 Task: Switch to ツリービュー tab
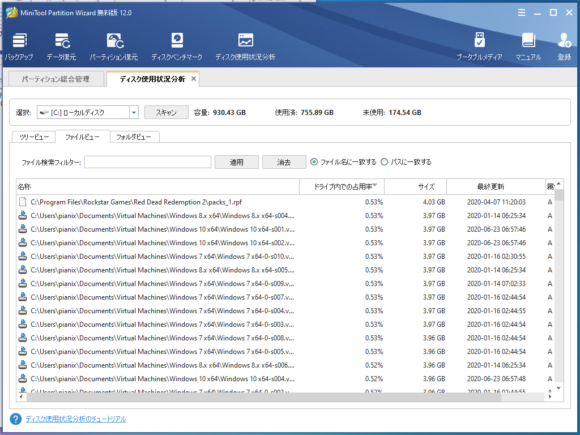click(34, 137)
